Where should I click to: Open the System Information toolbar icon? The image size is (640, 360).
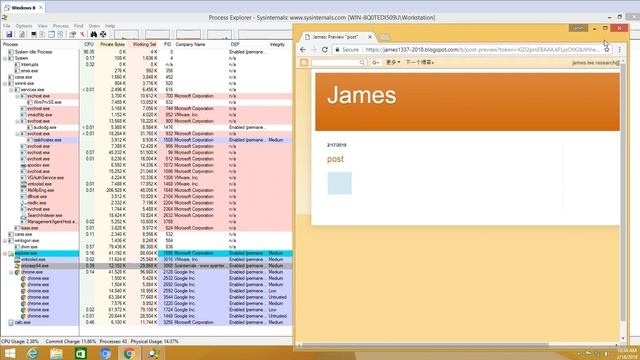point(33,35)
